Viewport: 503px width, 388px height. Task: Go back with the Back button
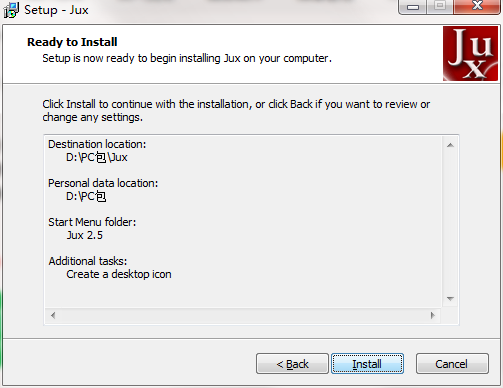(292, 364)
